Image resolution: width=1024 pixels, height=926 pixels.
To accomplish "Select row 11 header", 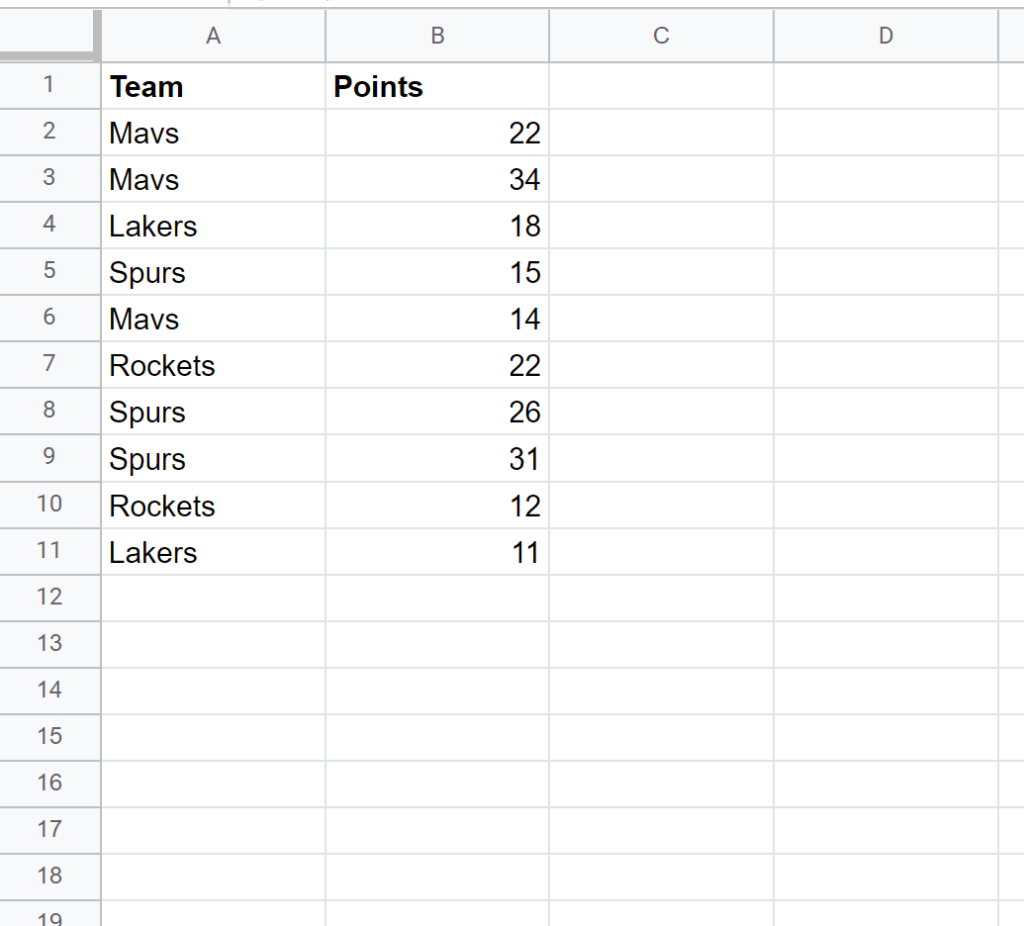I will click(50, 551).
